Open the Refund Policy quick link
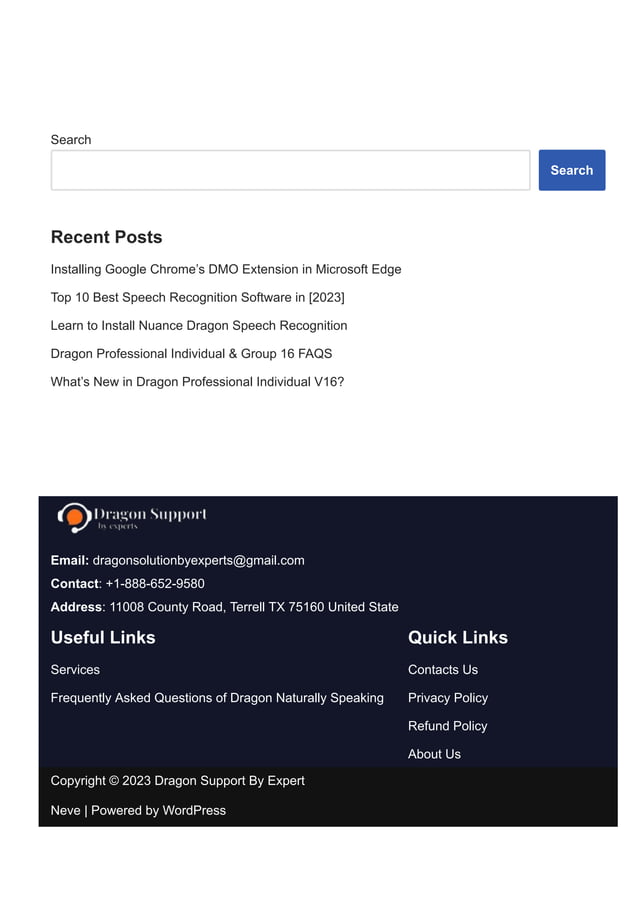638x903 pixels. coord(447,726)
